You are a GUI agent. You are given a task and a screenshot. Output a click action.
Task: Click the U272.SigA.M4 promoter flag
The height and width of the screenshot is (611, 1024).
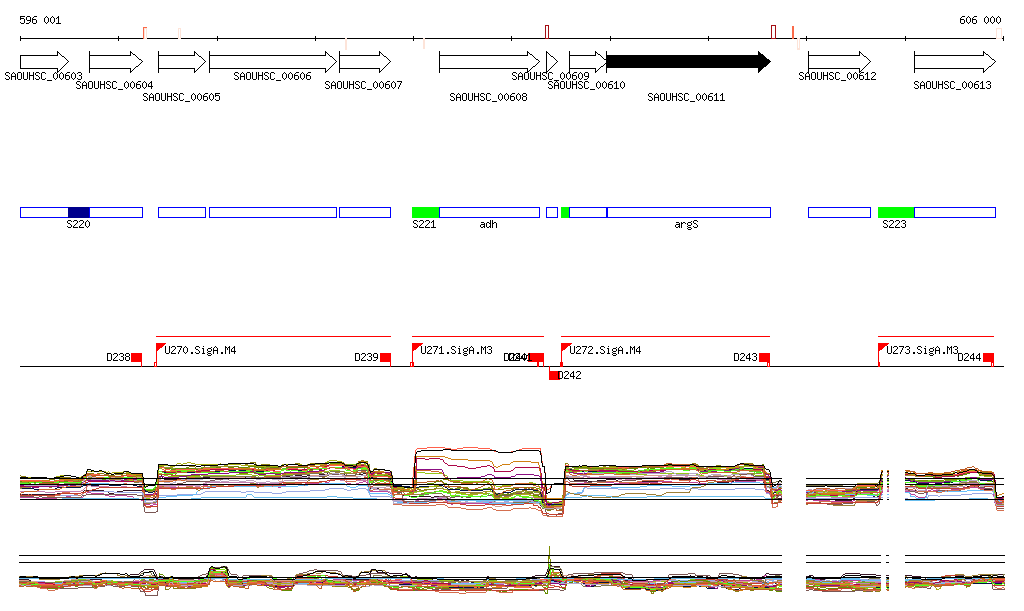pyautogui.click(x=565, y=348)
